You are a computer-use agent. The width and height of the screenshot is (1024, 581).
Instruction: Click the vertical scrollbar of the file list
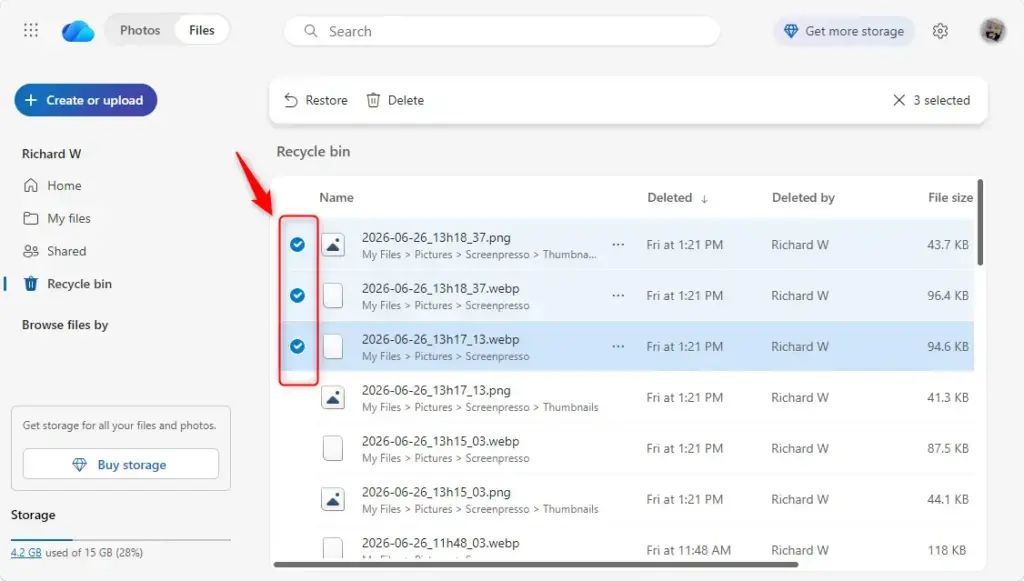[x=980, y=222]
